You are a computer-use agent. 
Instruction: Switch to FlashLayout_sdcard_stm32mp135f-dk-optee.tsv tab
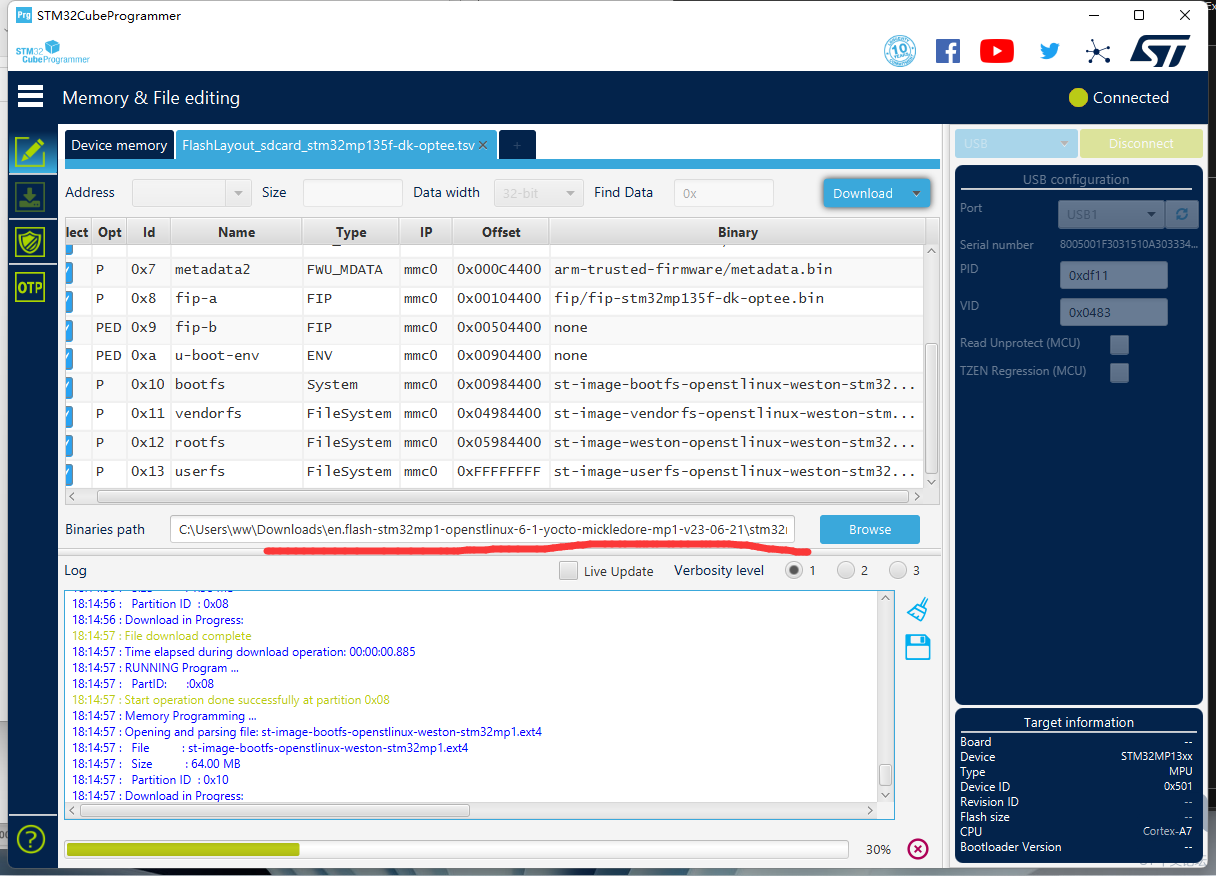(x=328, y=145)
